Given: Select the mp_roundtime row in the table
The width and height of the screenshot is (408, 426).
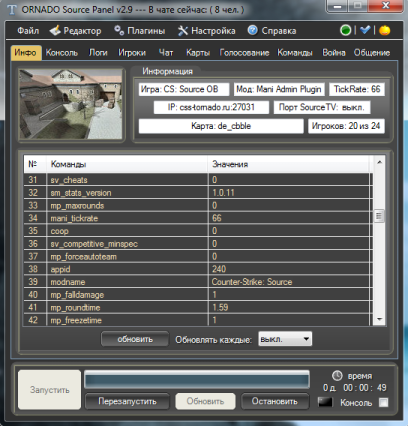Looking at the screenshot, I should pos(198,307).
